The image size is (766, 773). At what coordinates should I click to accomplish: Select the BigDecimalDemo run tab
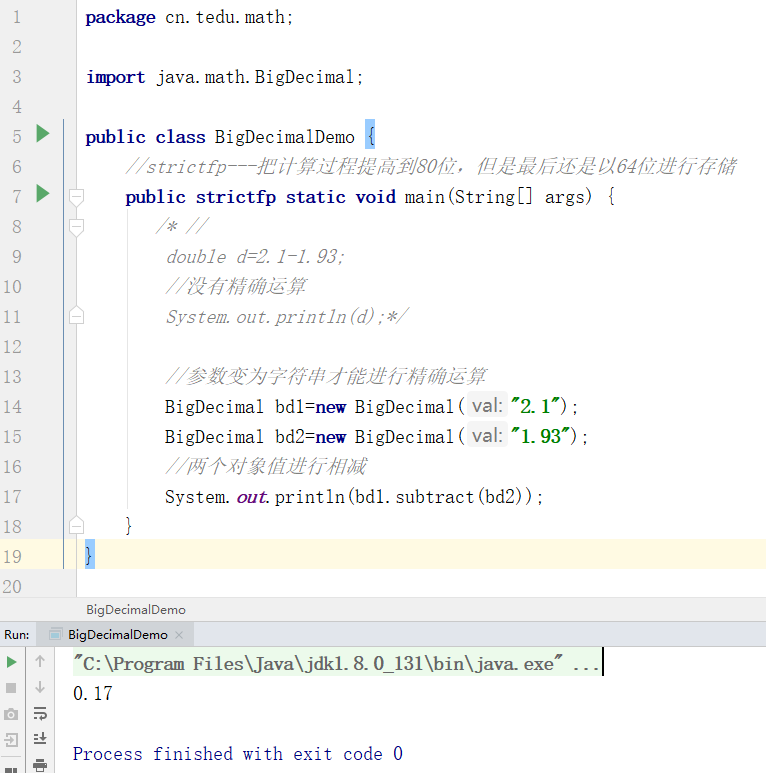click(x=117, y=634)
